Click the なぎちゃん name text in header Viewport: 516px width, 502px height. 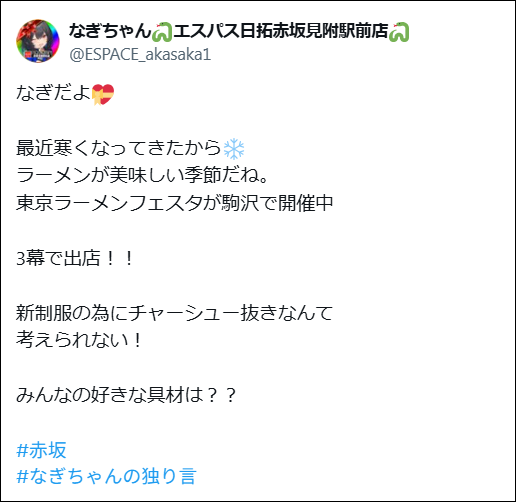pos(110,31)
